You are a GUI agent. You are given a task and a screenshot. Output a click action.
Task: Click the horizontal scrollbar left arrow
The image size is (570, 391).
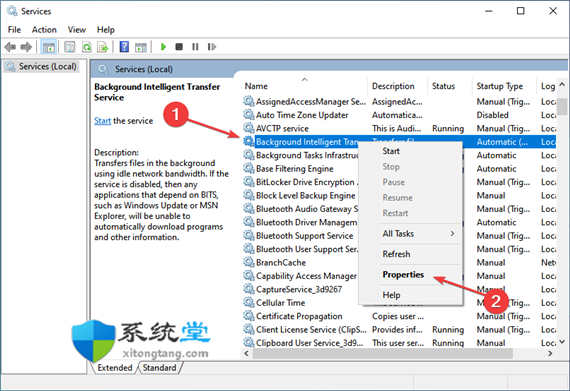pos(247,353)
